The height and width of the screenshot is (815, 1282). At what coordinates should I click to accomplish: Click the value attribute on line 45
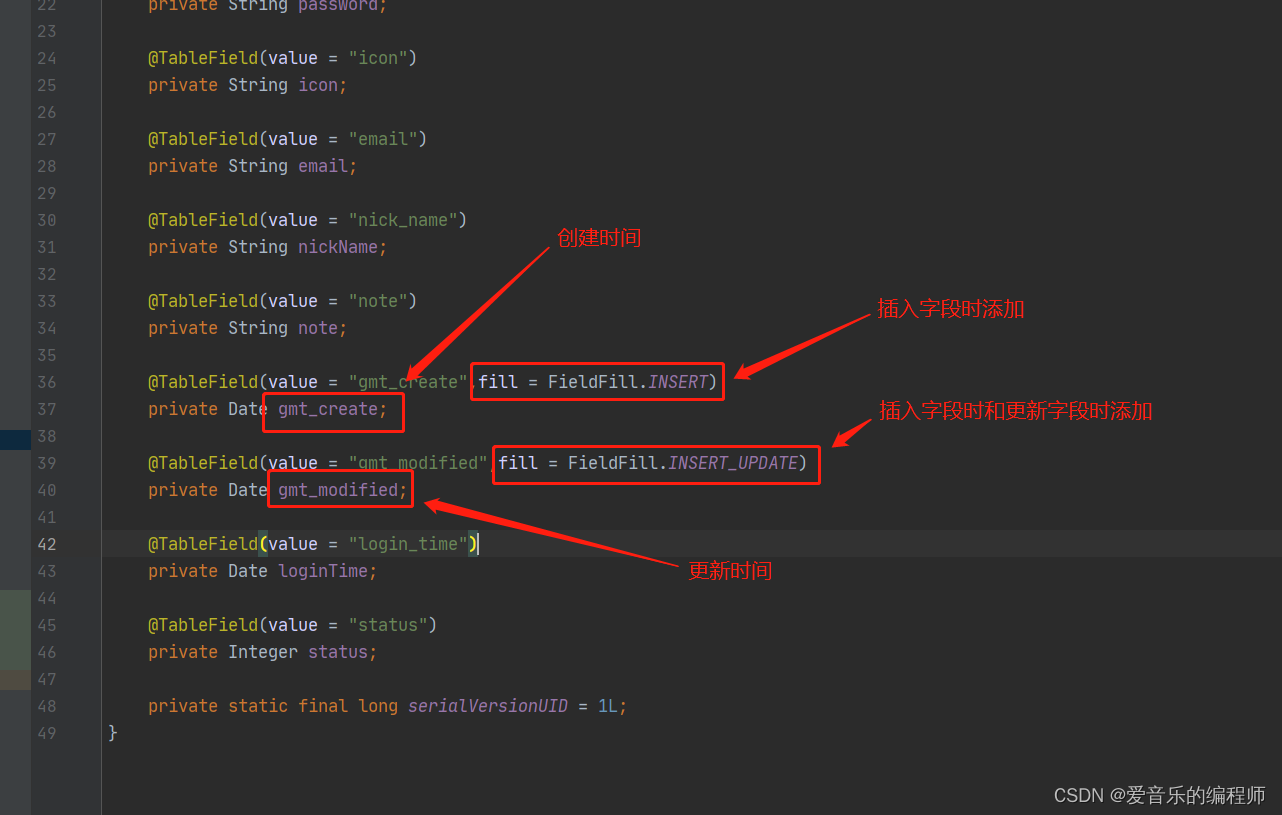[293, 625]
